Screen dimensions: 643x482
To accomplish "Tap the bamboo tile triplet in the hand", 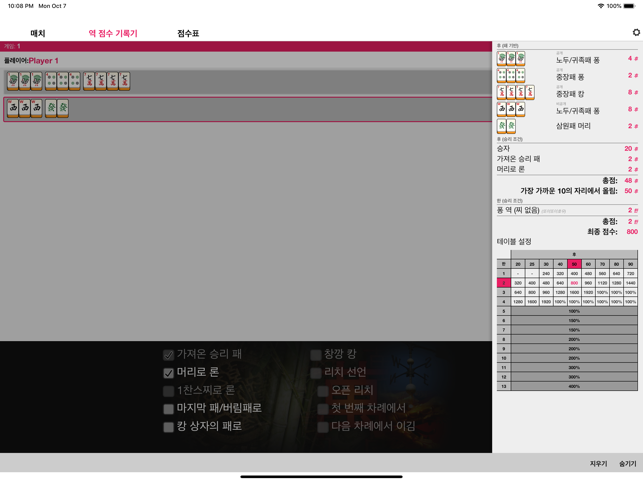I will [25, 81].
